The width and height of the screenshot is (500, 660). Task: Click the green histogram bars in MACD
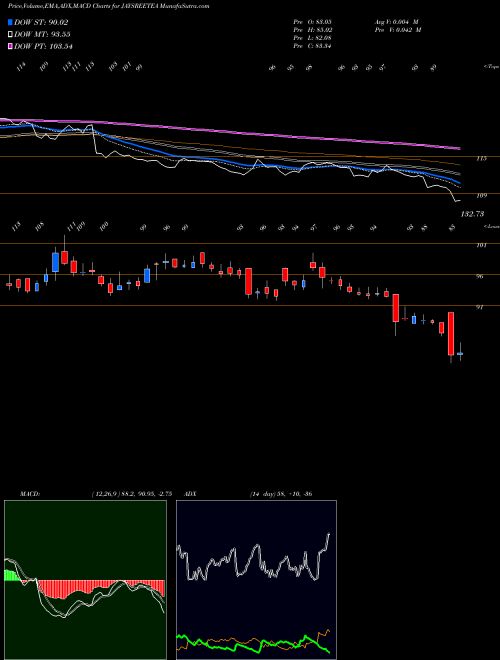[x=12, y=575]
